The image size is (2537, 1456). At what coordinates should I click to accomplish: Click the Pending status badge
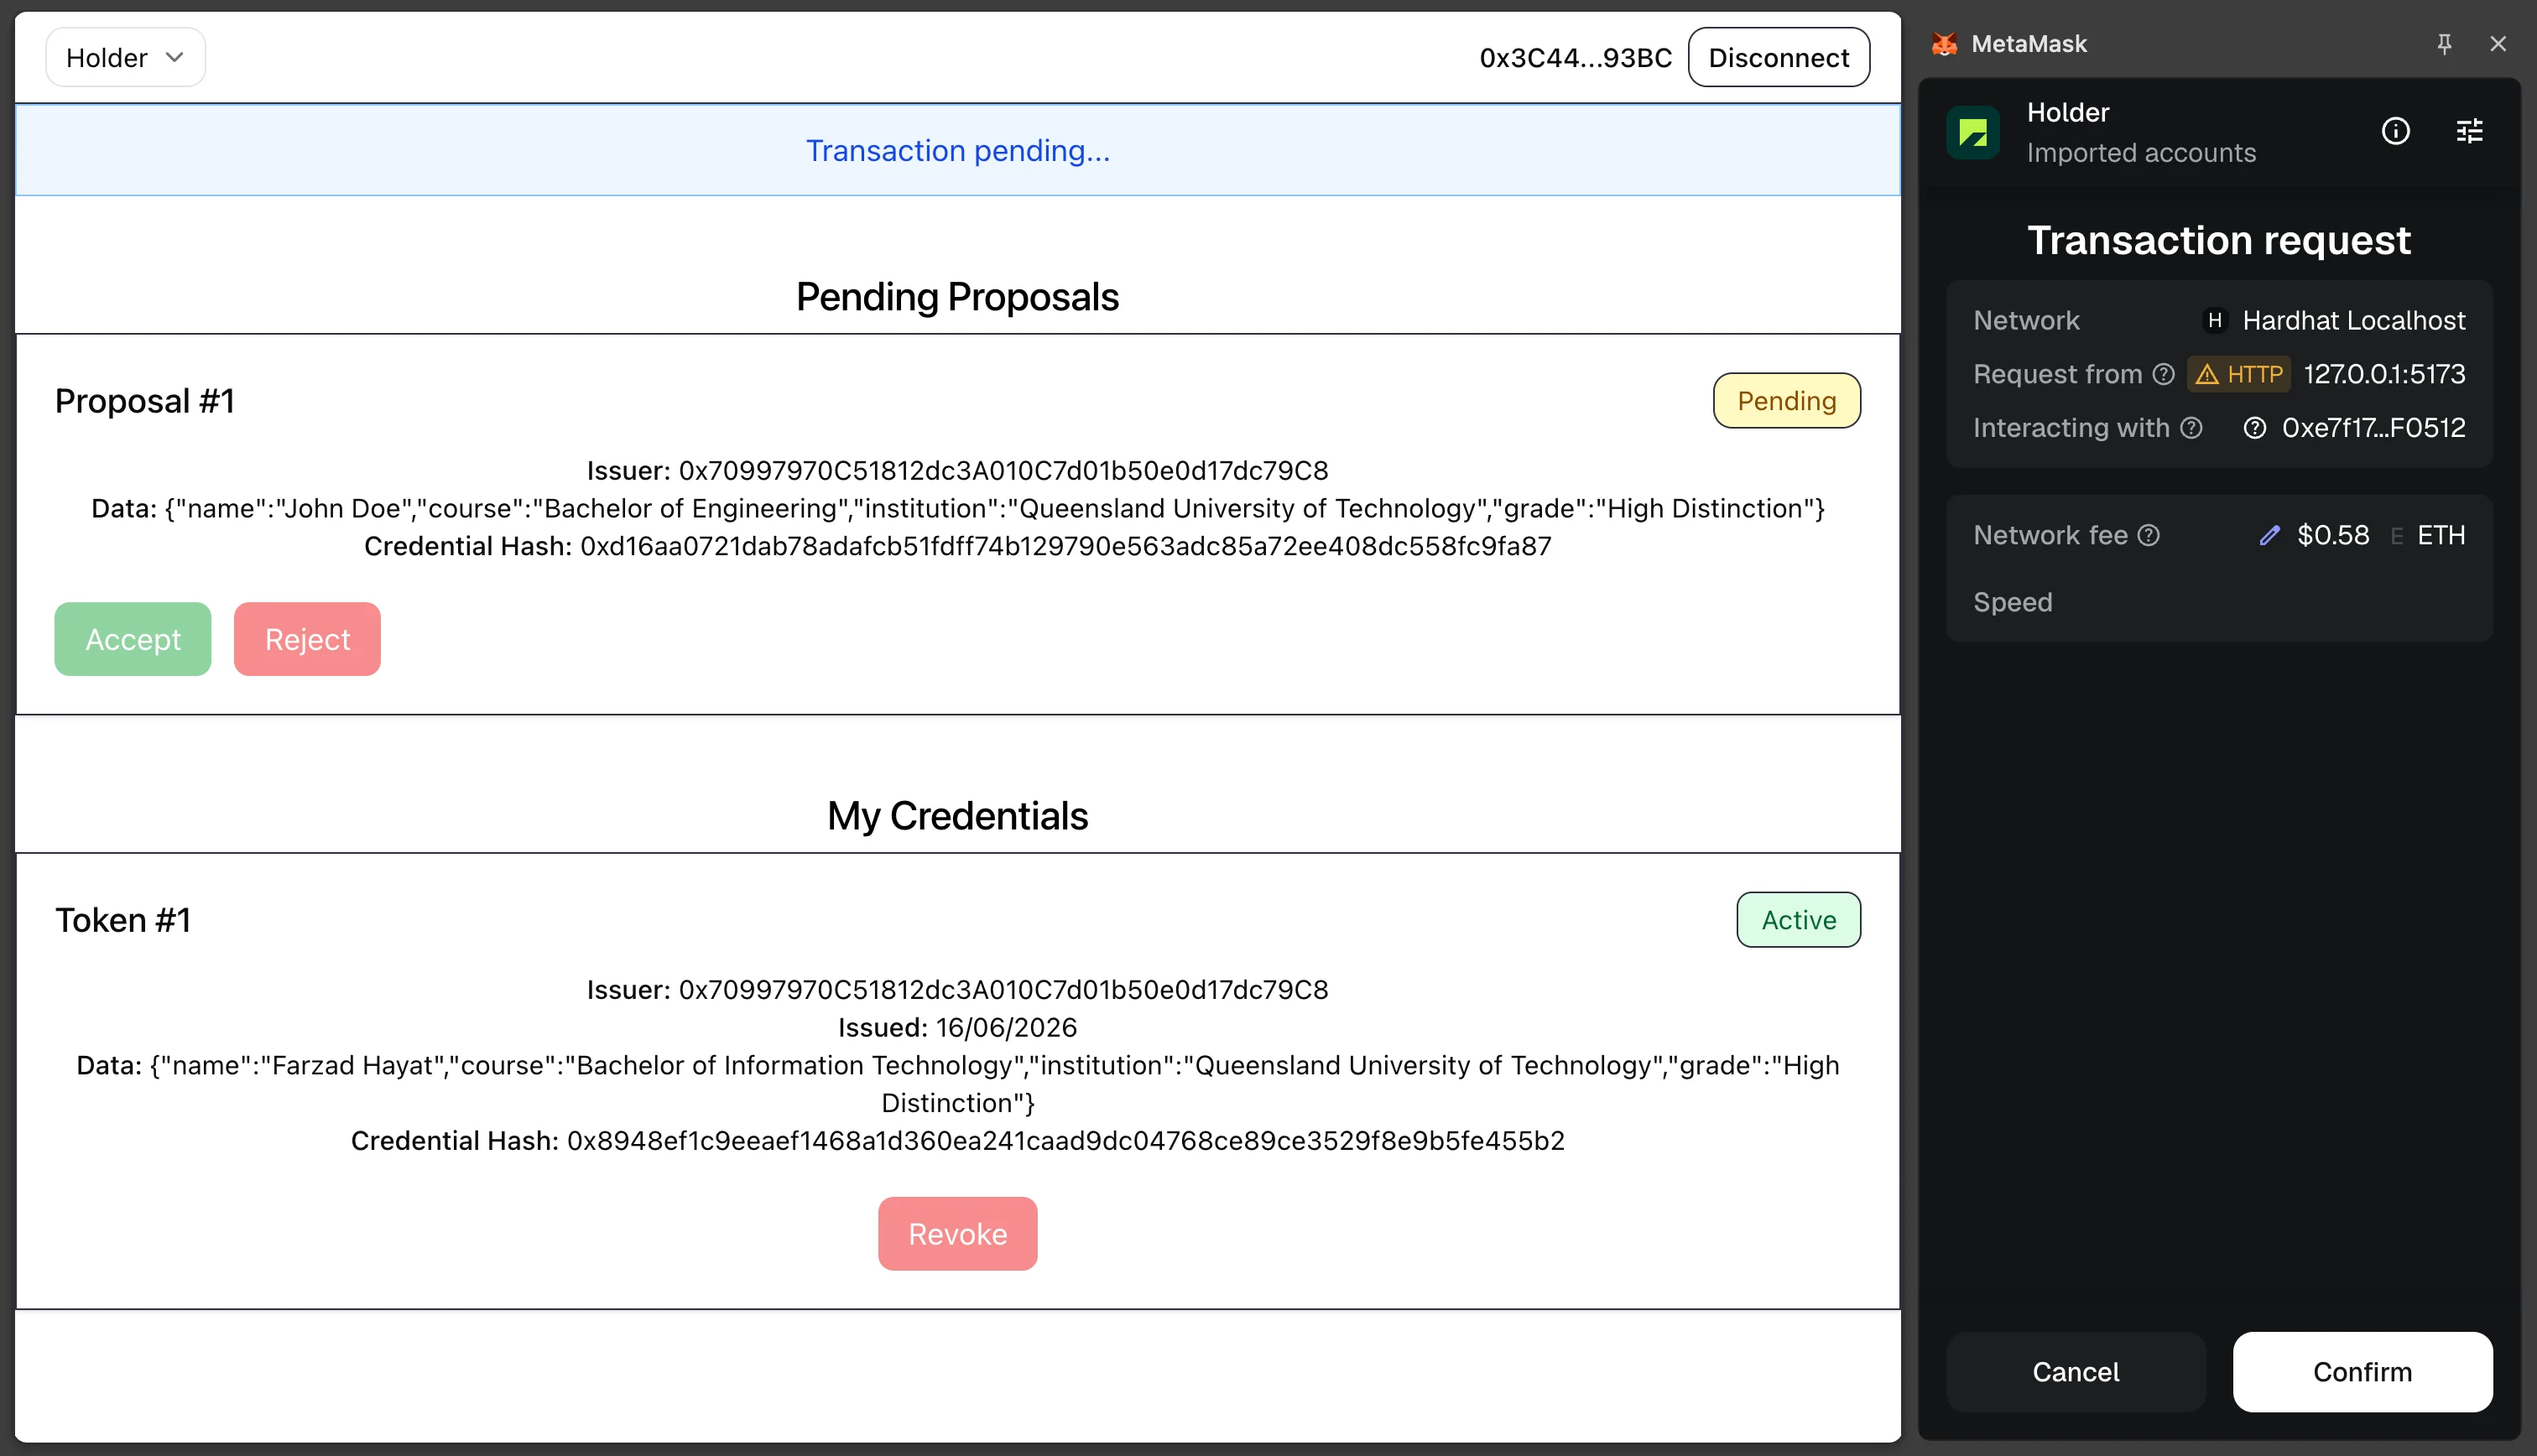tap(1787, 401)
